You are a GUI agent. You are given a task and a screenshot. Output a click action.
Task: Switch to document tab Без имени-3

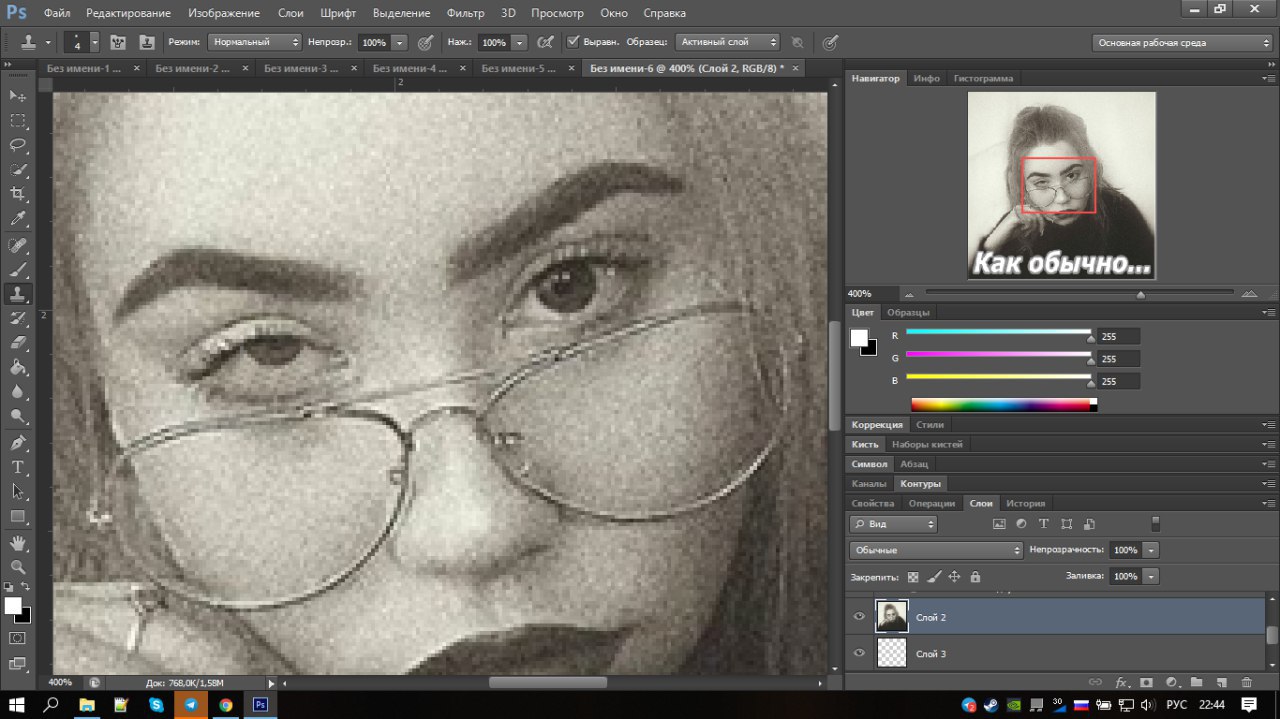coord(300,68)
